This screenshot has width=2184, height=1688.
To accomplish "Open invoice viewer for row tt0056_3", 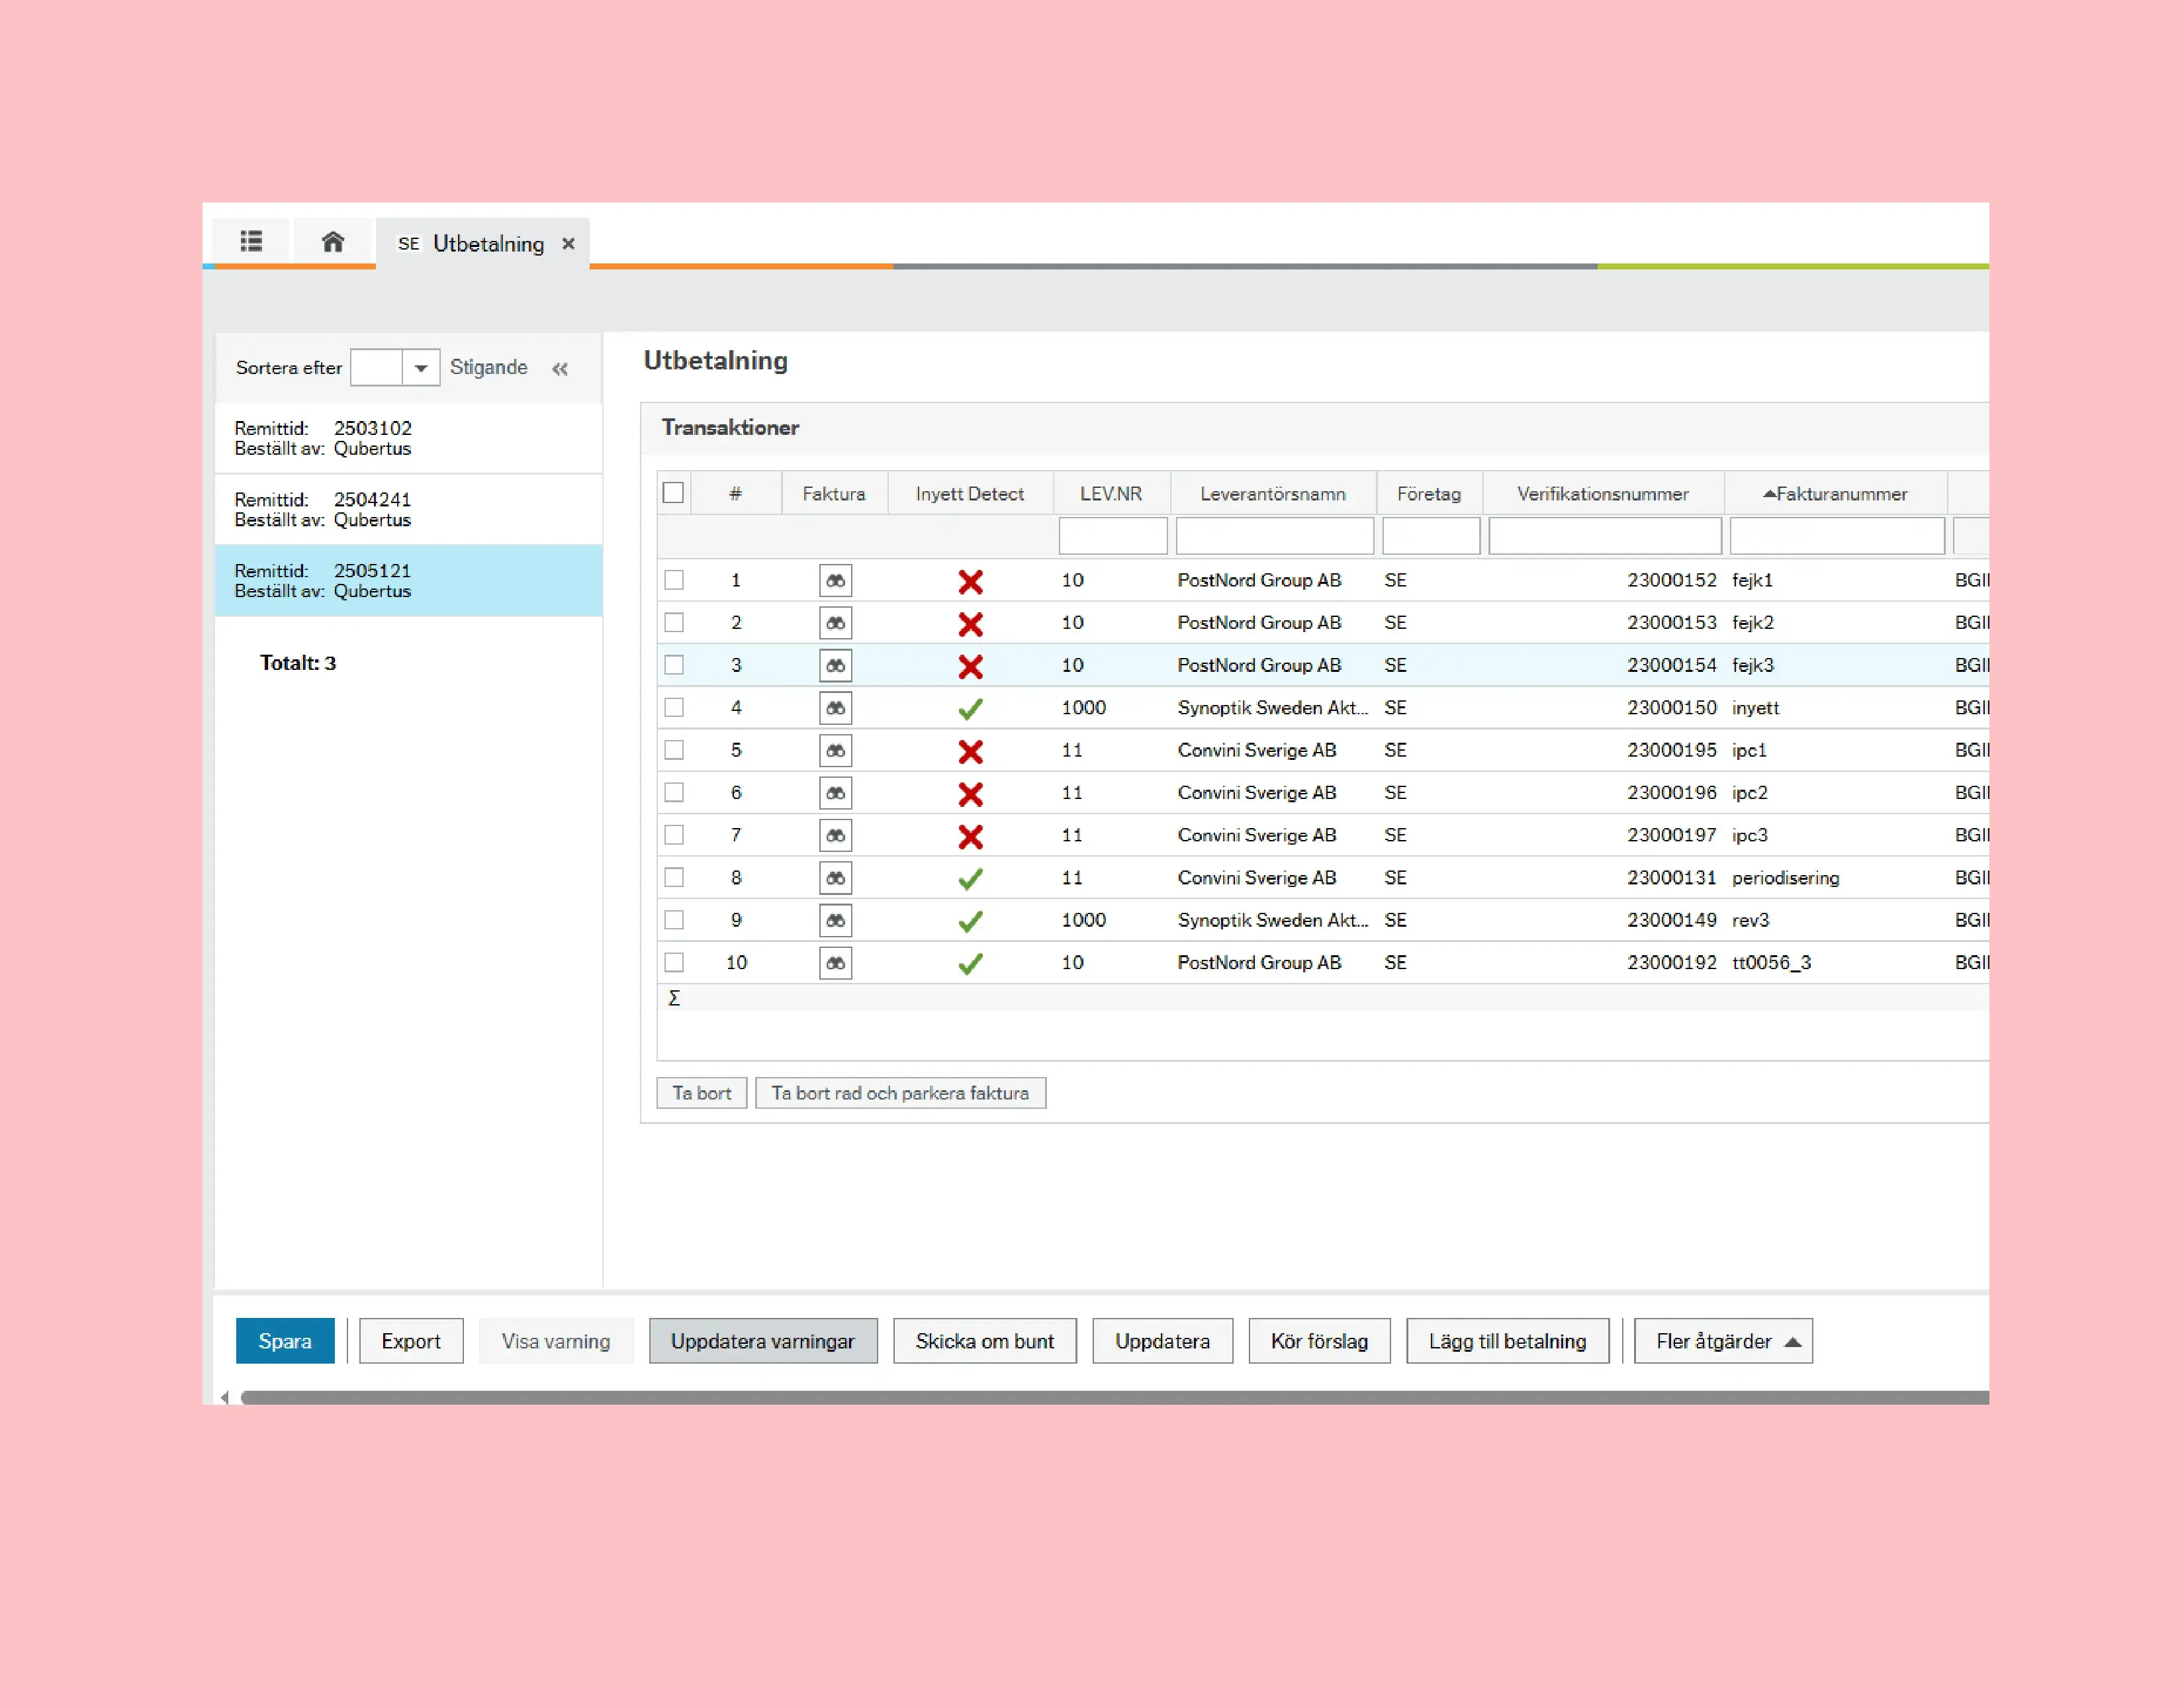I will (x=835, y=963).
